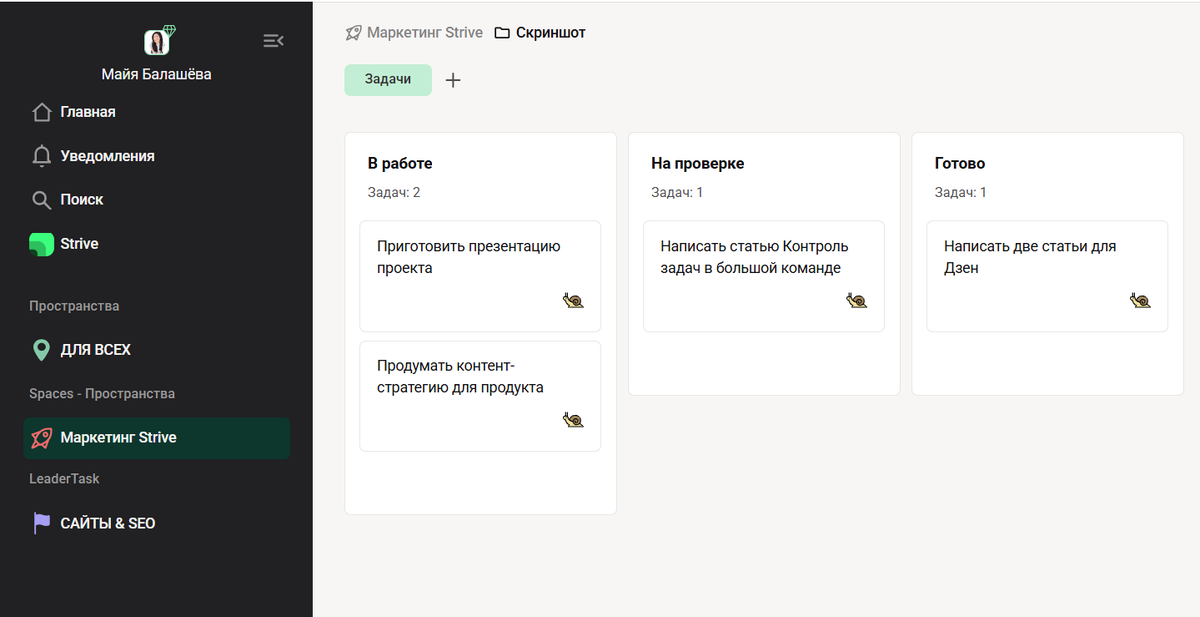Click Майя Балашёва's avatar photo
Viewport: 1200px width, 617px height.
tap(157, 41)
